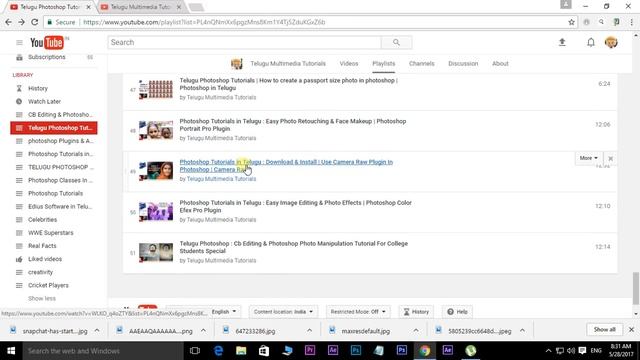
Task: Open the passport size photo tutorial
Action: pyautogui.click(x=289, y=84)
